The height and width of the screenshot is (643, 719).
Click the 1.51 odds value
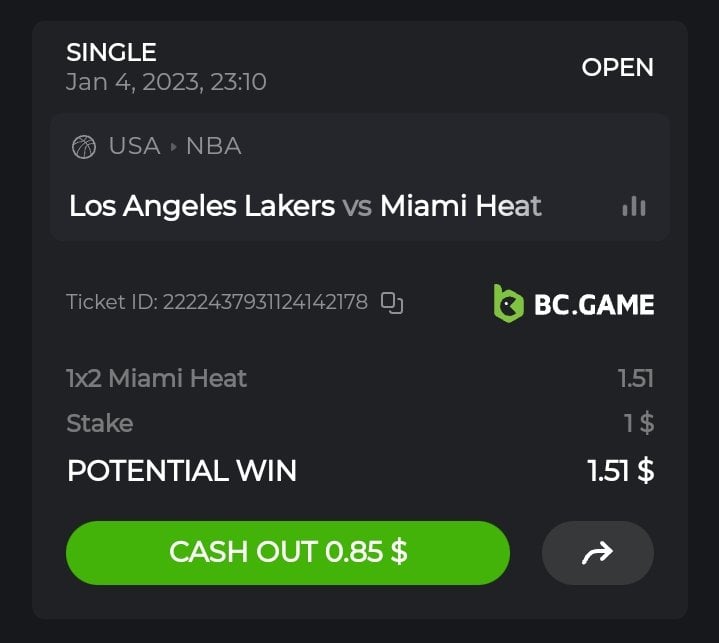tap(635, 378)
